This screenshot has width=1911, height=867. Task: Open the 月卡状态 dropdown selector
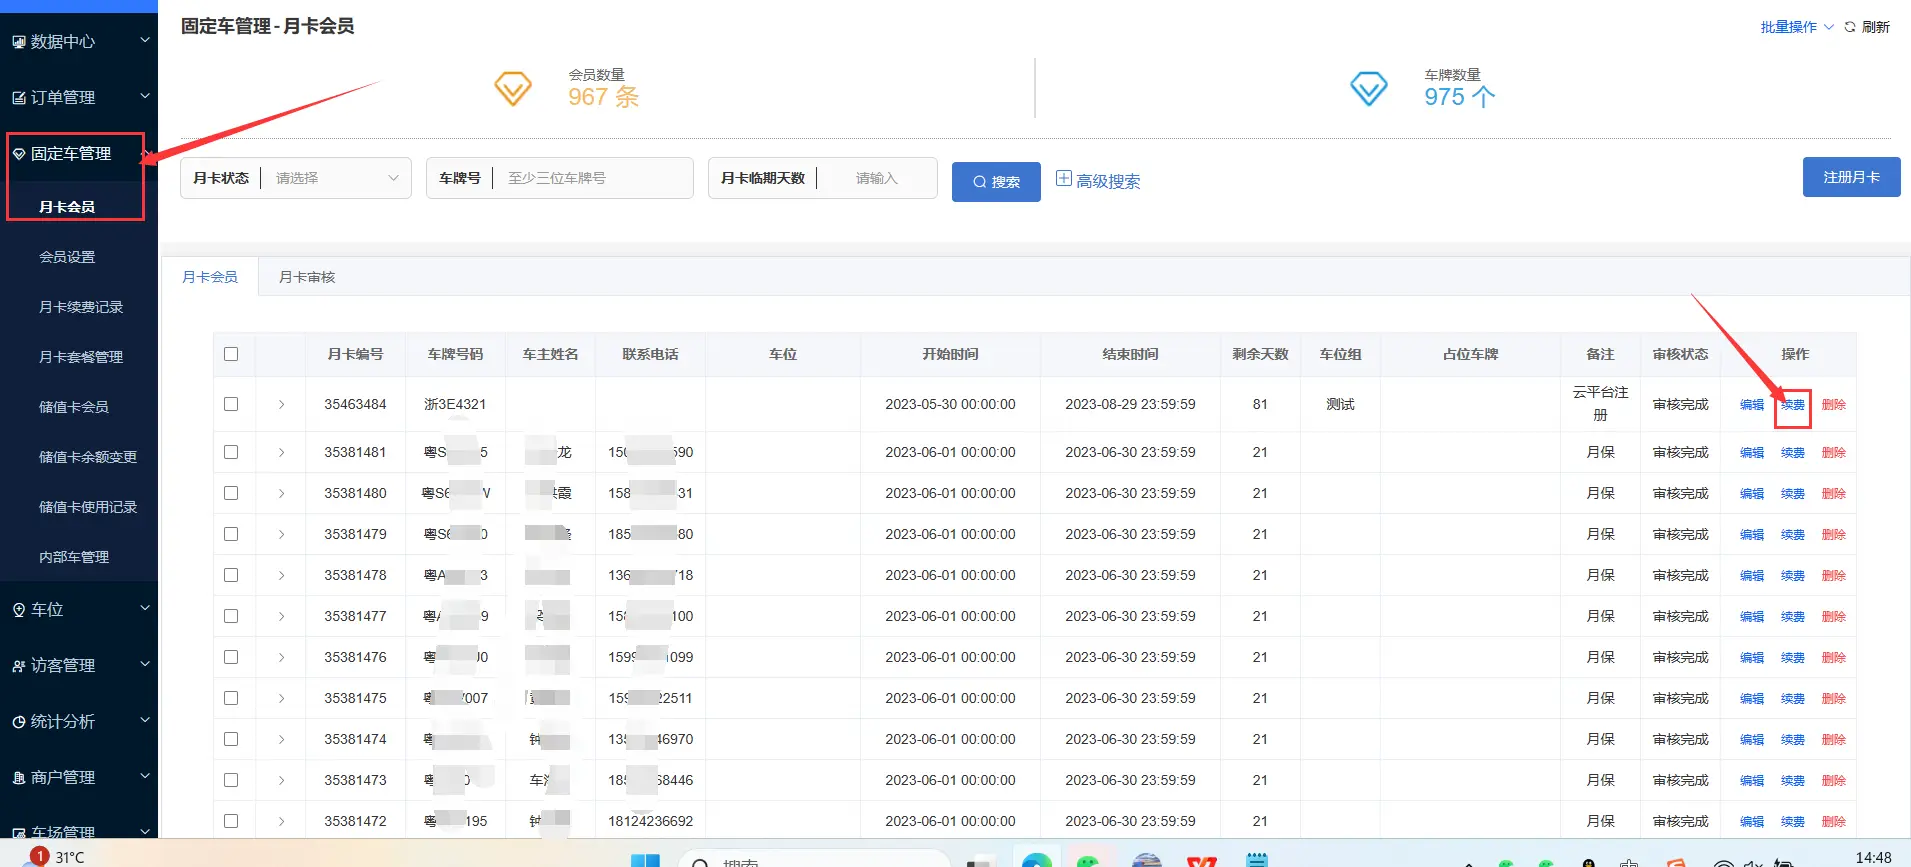(336, 178)
